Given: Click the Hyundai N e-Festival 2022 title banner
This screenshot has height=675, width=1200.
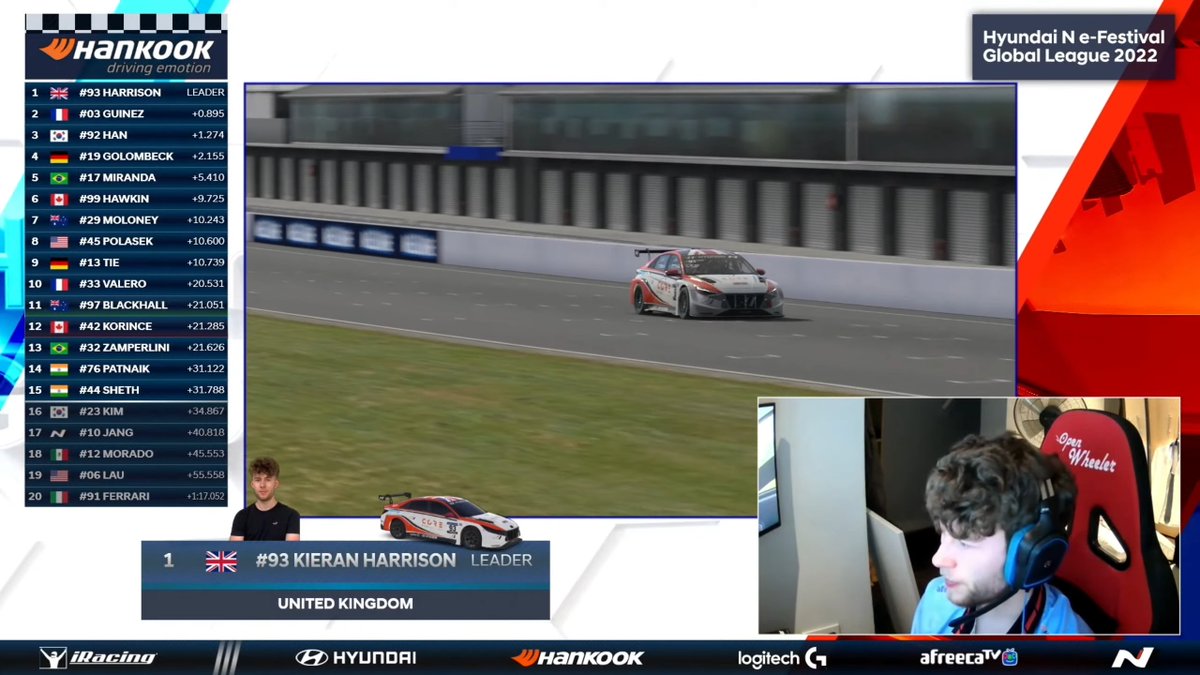Looking at the screenshot, I should tap(1074, 43).
